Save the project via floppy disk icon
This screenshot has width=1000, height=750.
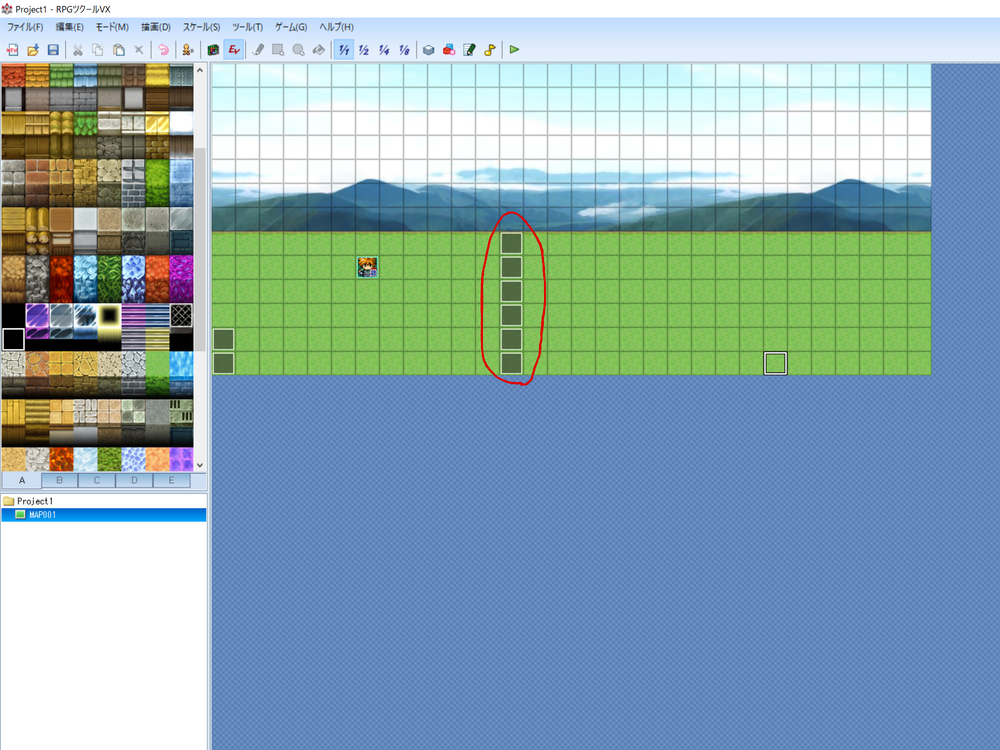point(53,50)
